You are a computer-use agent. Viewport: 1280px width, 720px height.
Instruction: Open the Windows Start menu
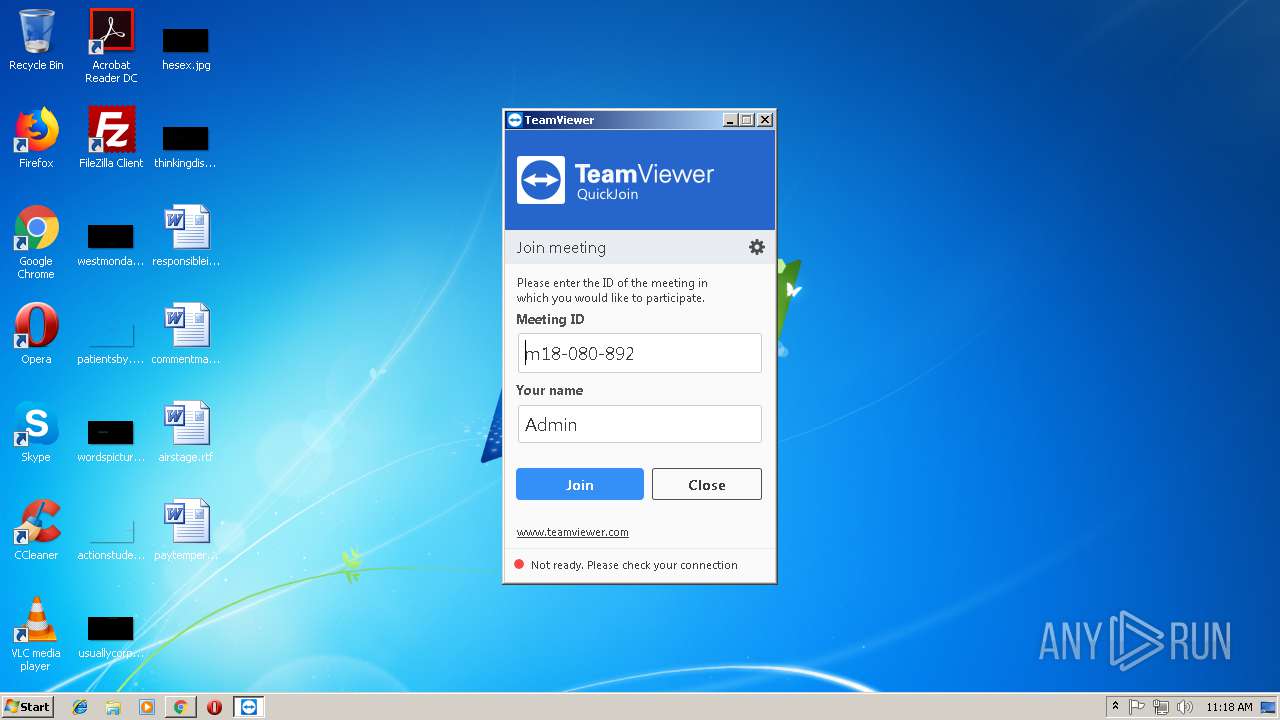pyautogui.click(x=28, y=706)
